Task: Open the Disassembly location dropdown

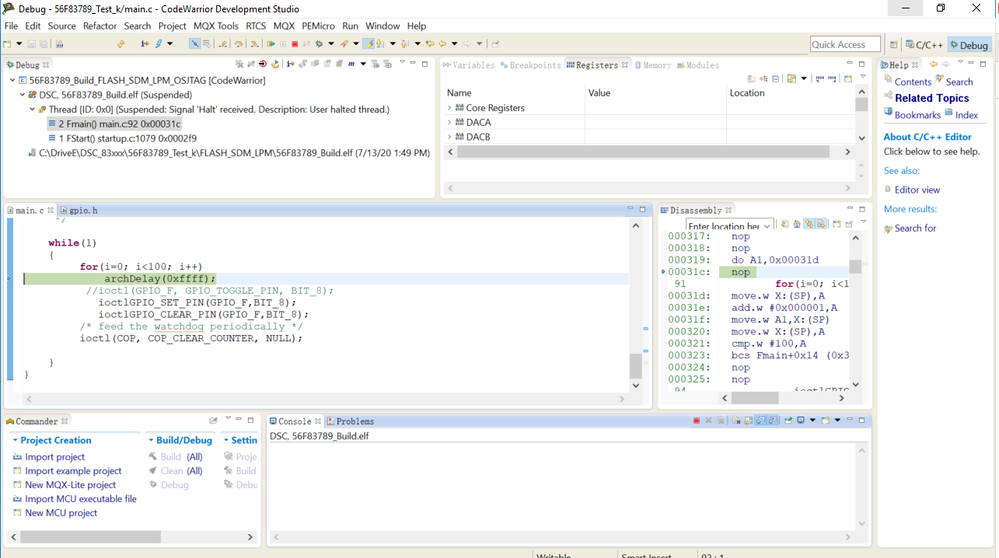Action: pyautogui.click(x=768, y=226)
